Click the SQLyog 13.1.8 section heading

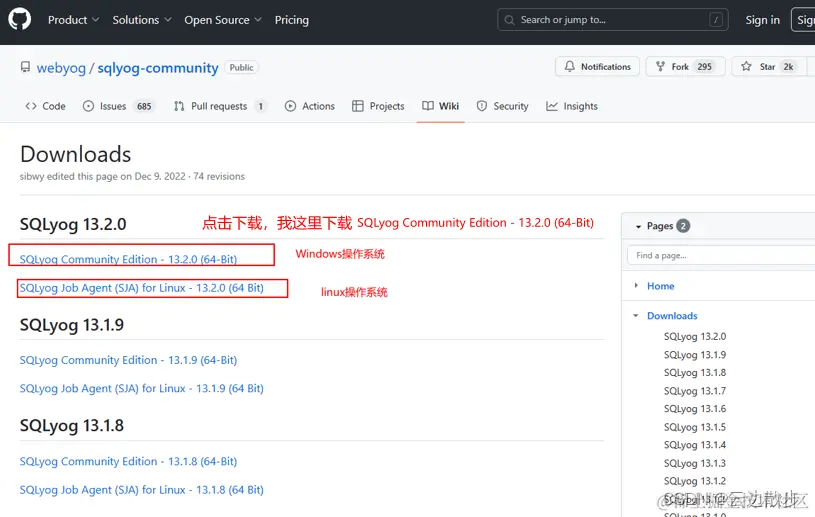[72, 426]
